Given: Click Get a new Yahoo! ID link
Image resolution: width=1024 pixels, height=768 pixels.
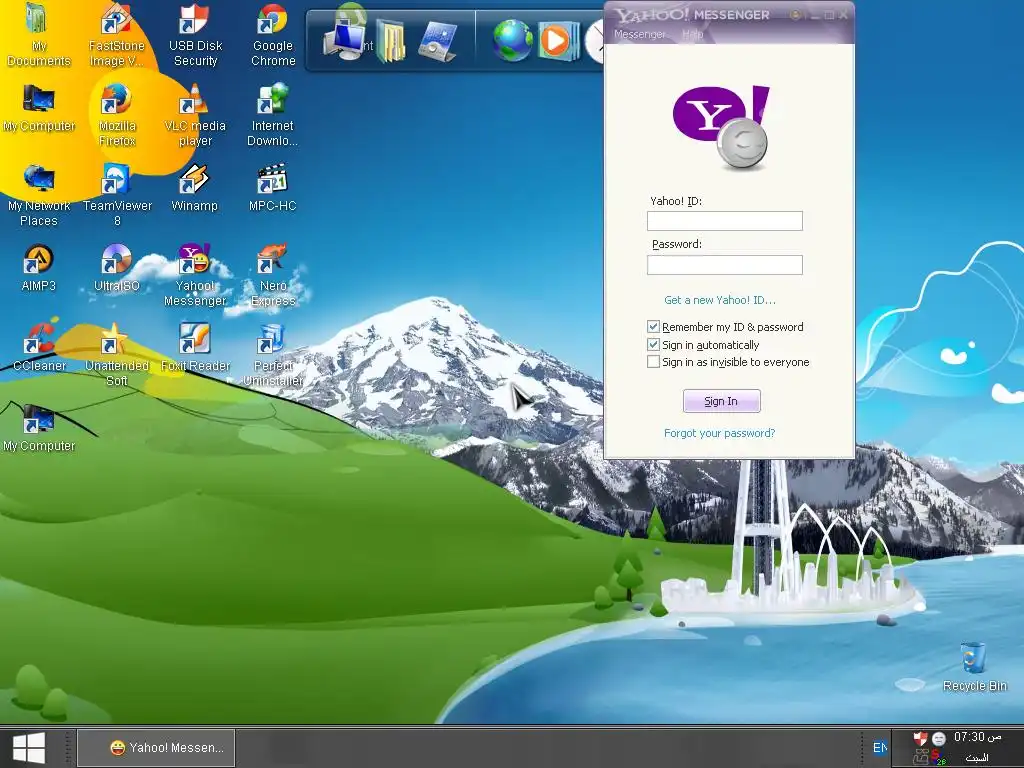Looking at the screenshot, I should point(720,300).
